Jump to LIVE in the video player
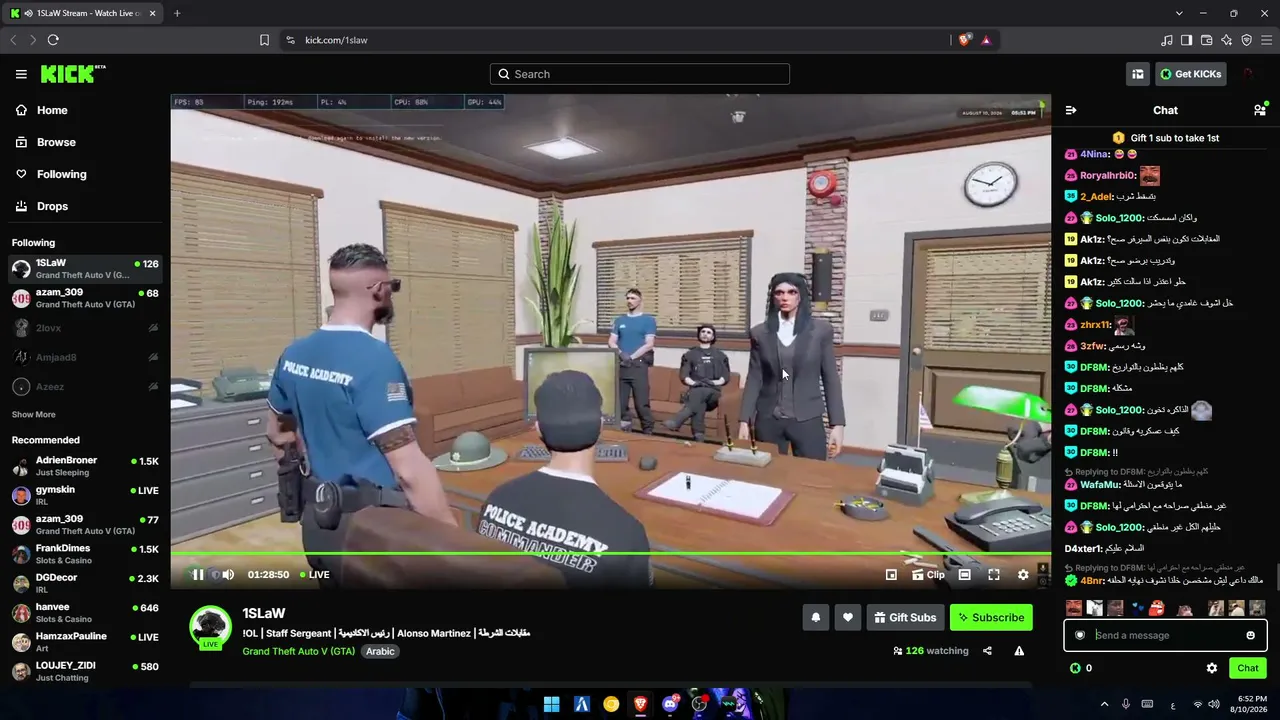The height and width of the screenshot is (720, 1280). (314, 575)
